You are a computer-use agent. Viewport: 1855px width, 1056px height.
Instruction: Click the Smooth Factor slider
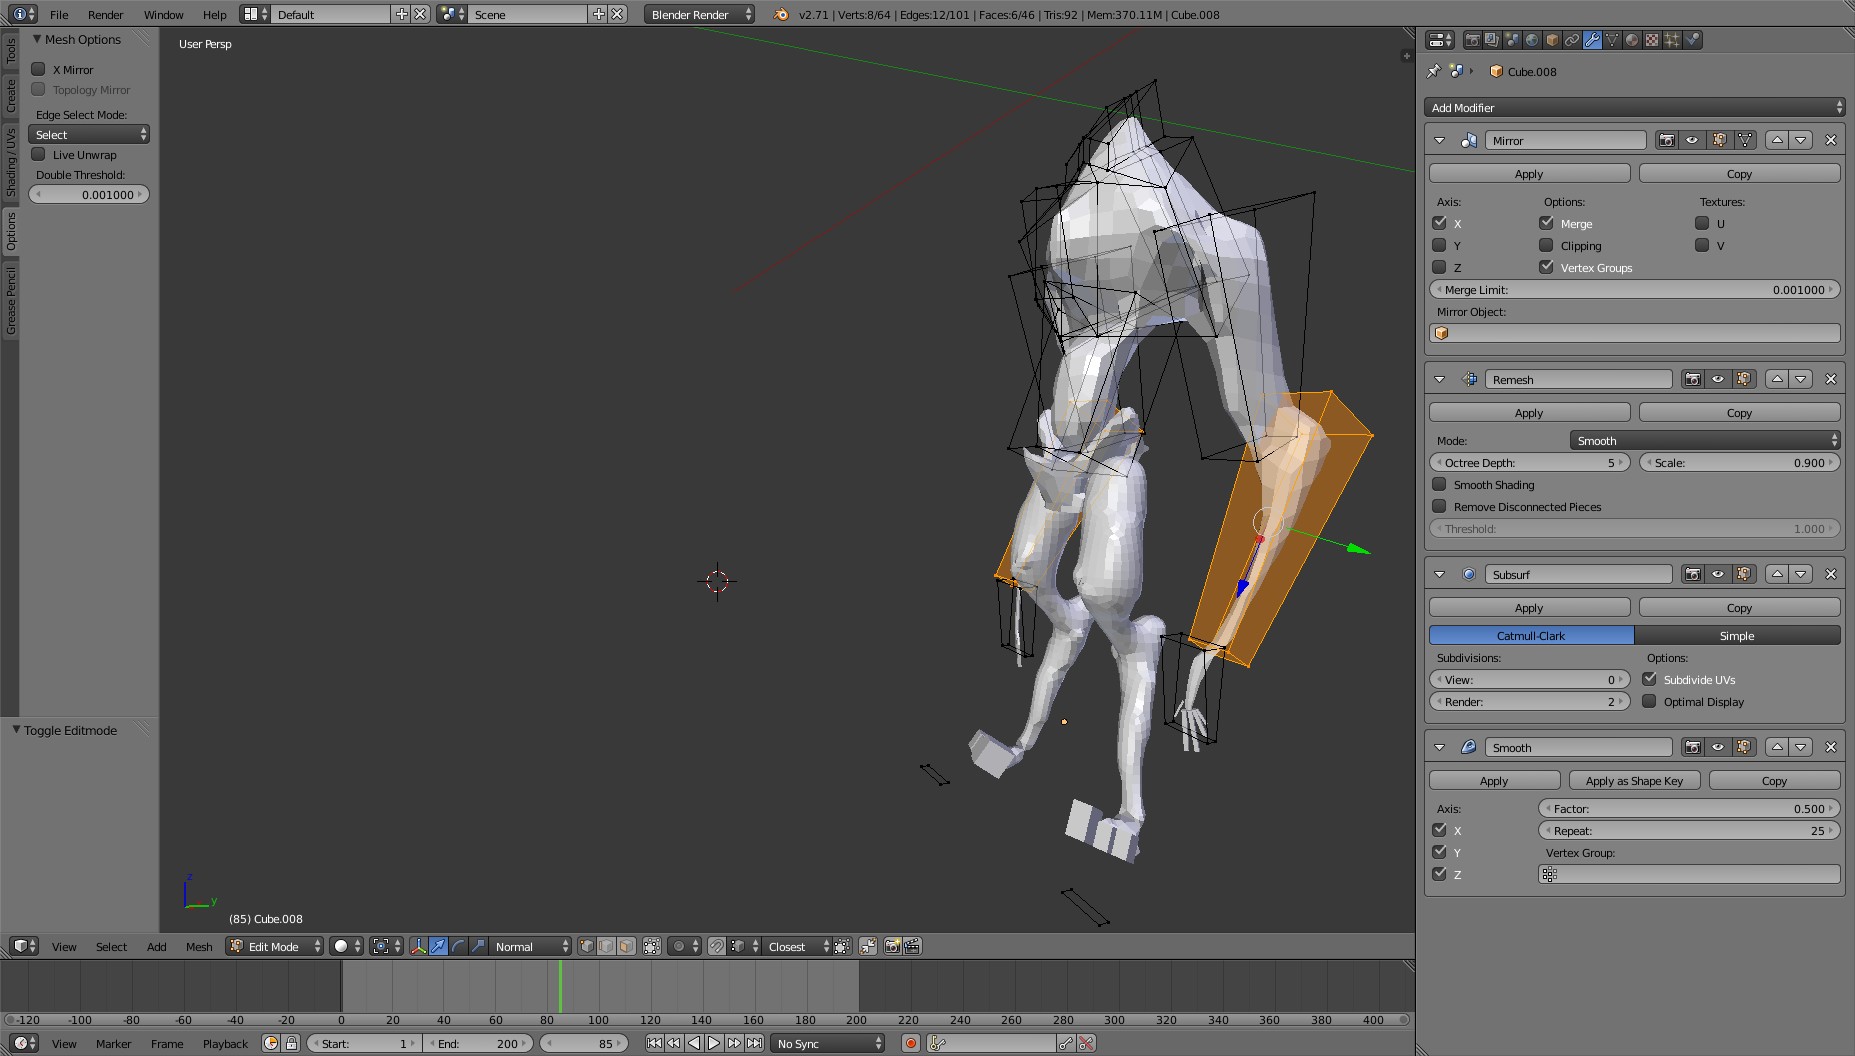1688,808
